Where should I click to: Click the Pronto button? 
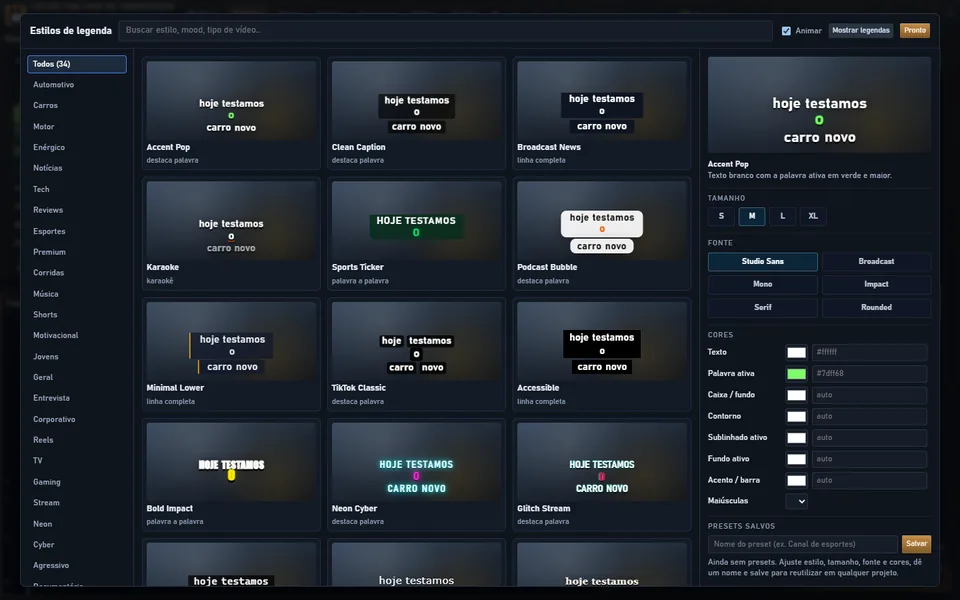click(x=915, y=31)
